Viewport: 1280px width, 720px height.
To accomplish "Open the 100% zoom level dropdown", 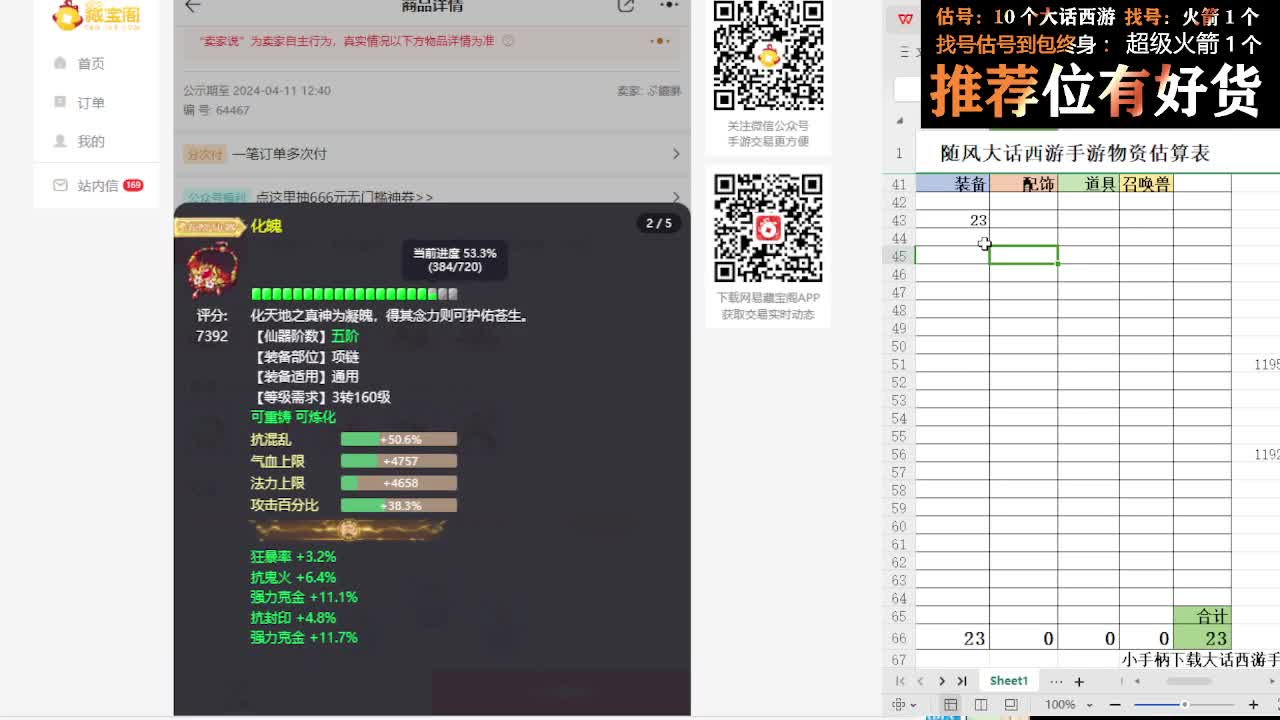I will tap(1070, 703).
